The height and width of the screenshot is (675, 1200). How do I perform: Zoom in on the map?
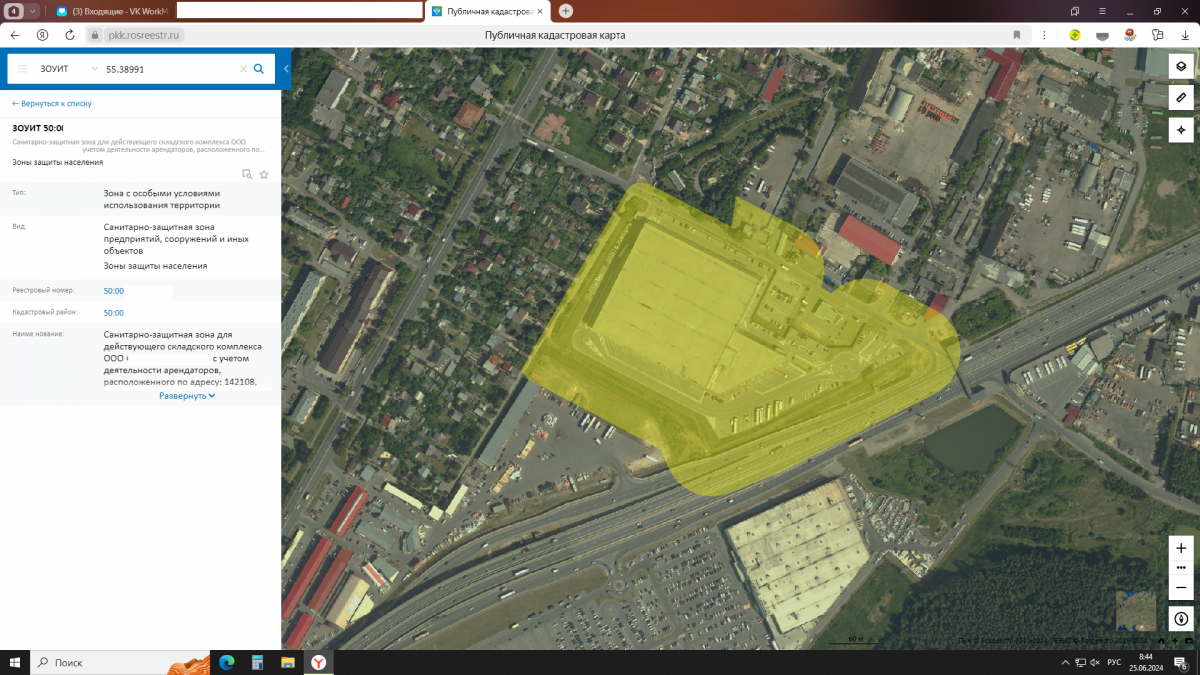(x=1181, y=548)
